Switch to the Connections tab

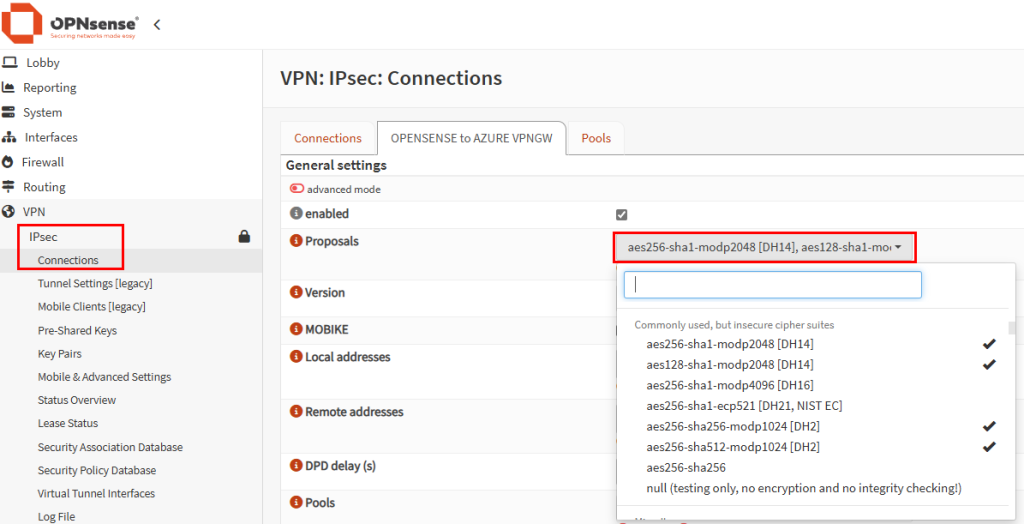coord(327,138)
